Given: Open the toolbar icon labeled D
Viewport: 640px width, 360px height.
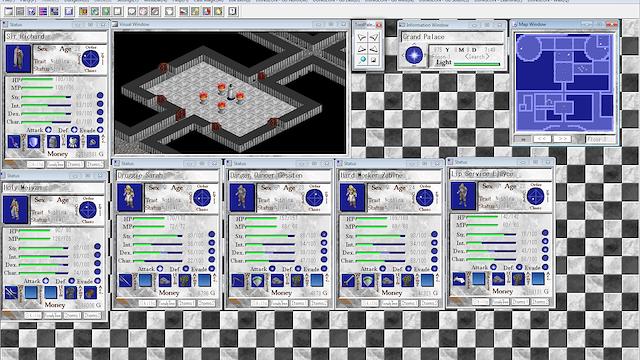Looking at the screenshot, I should click(x=232, y=11).
